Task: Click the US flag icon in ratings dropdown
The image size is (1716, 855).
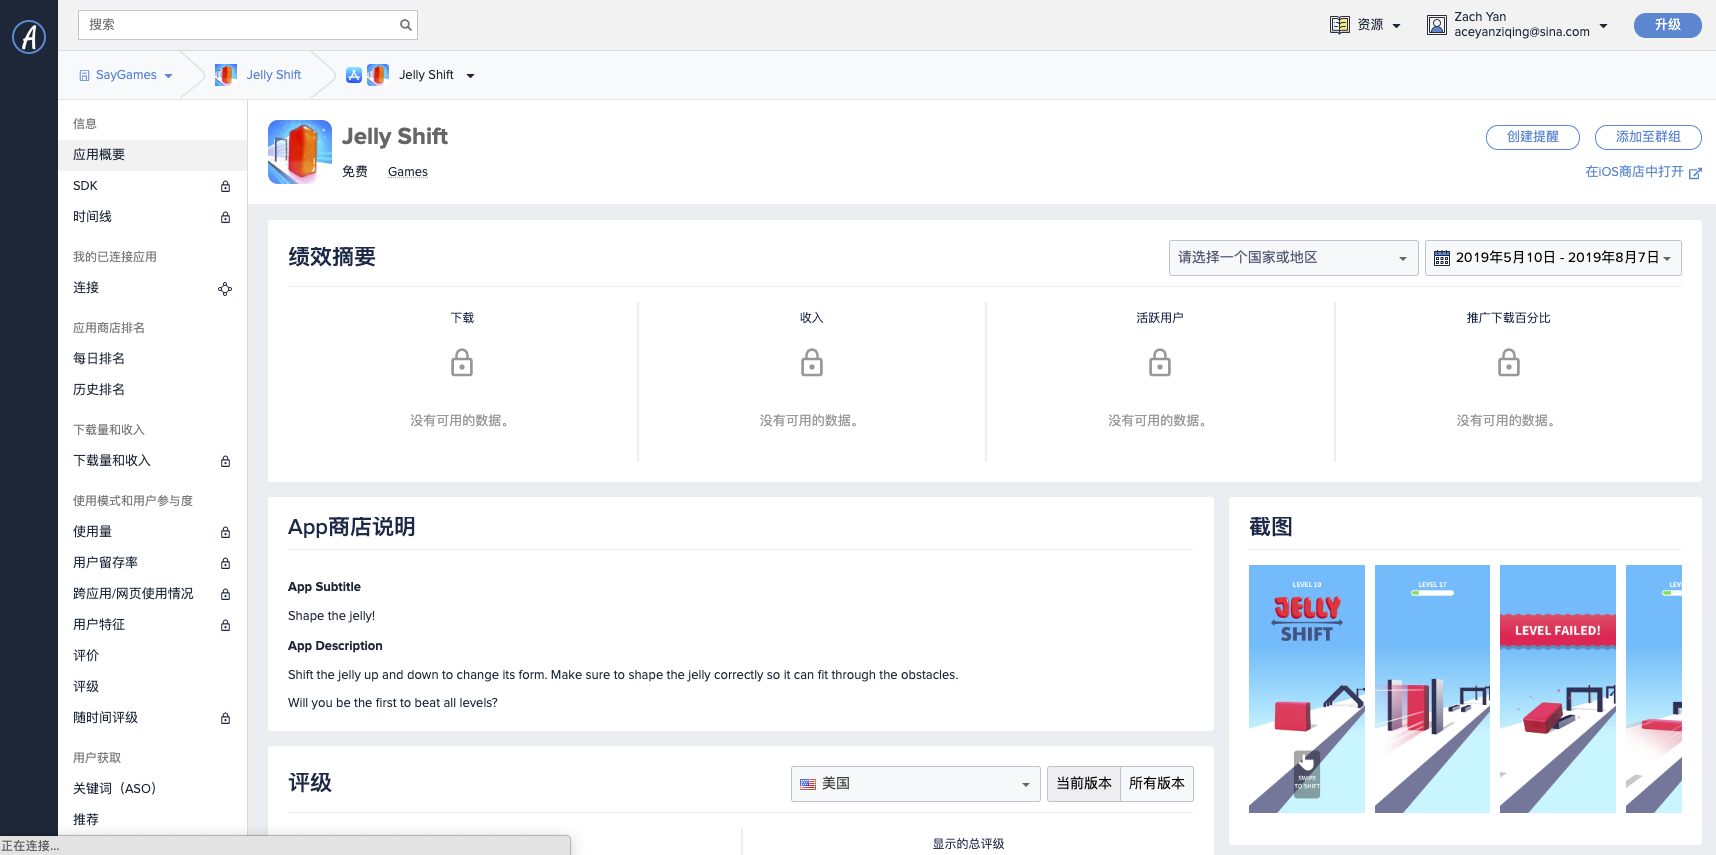Action: click(808, 784)
